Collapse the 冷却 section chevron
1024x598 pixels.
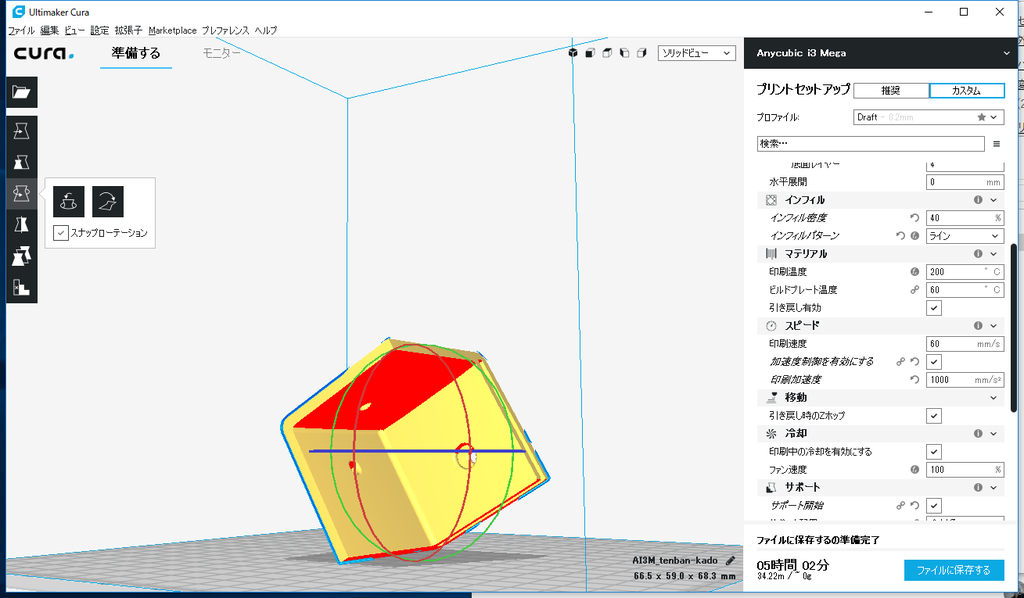point(994,433)
